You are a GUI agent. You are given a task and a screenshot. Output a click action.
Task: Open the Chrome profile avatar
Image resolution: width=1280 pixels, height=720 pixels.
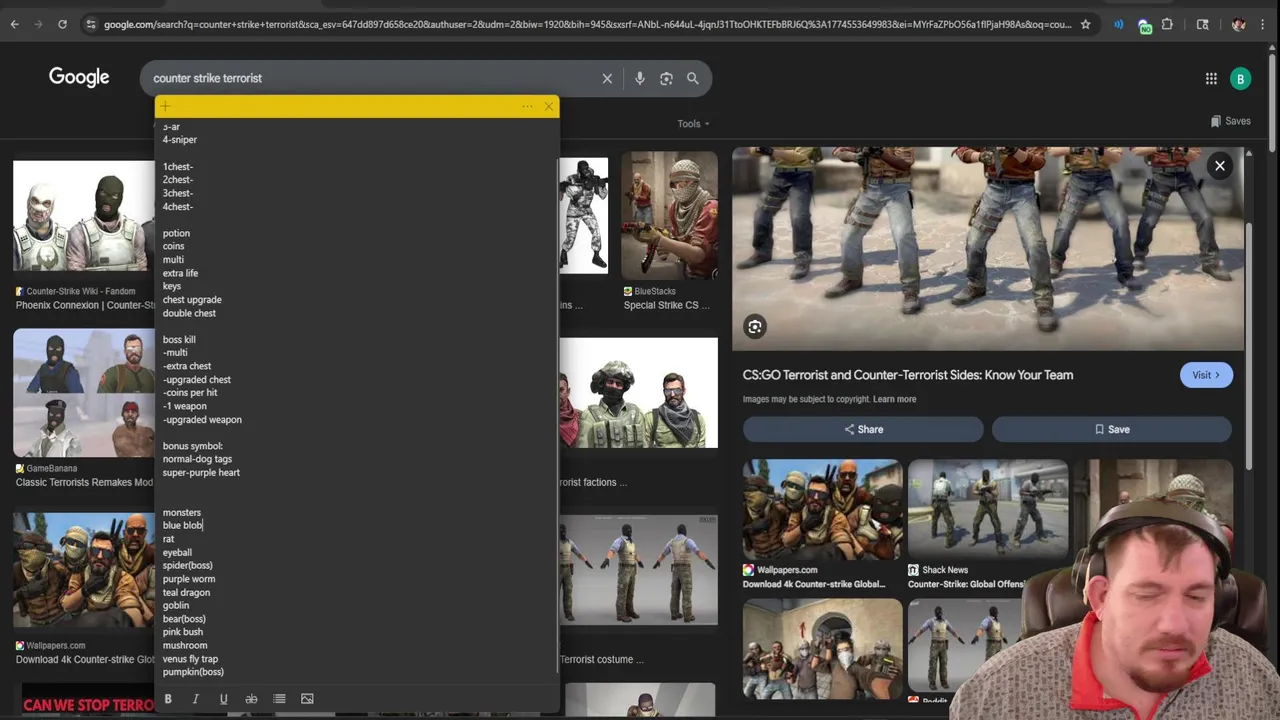(1238, 24)
